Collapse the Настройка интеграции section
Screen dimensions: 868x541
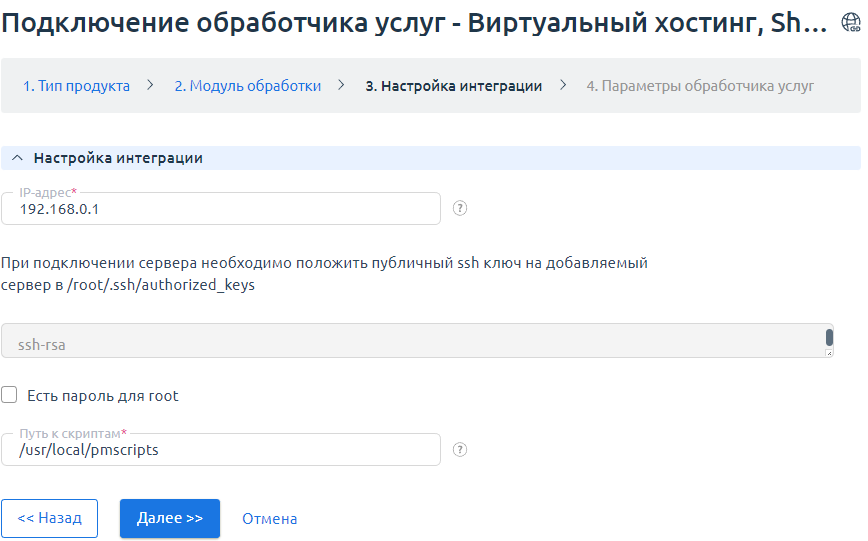pos(16,158)
